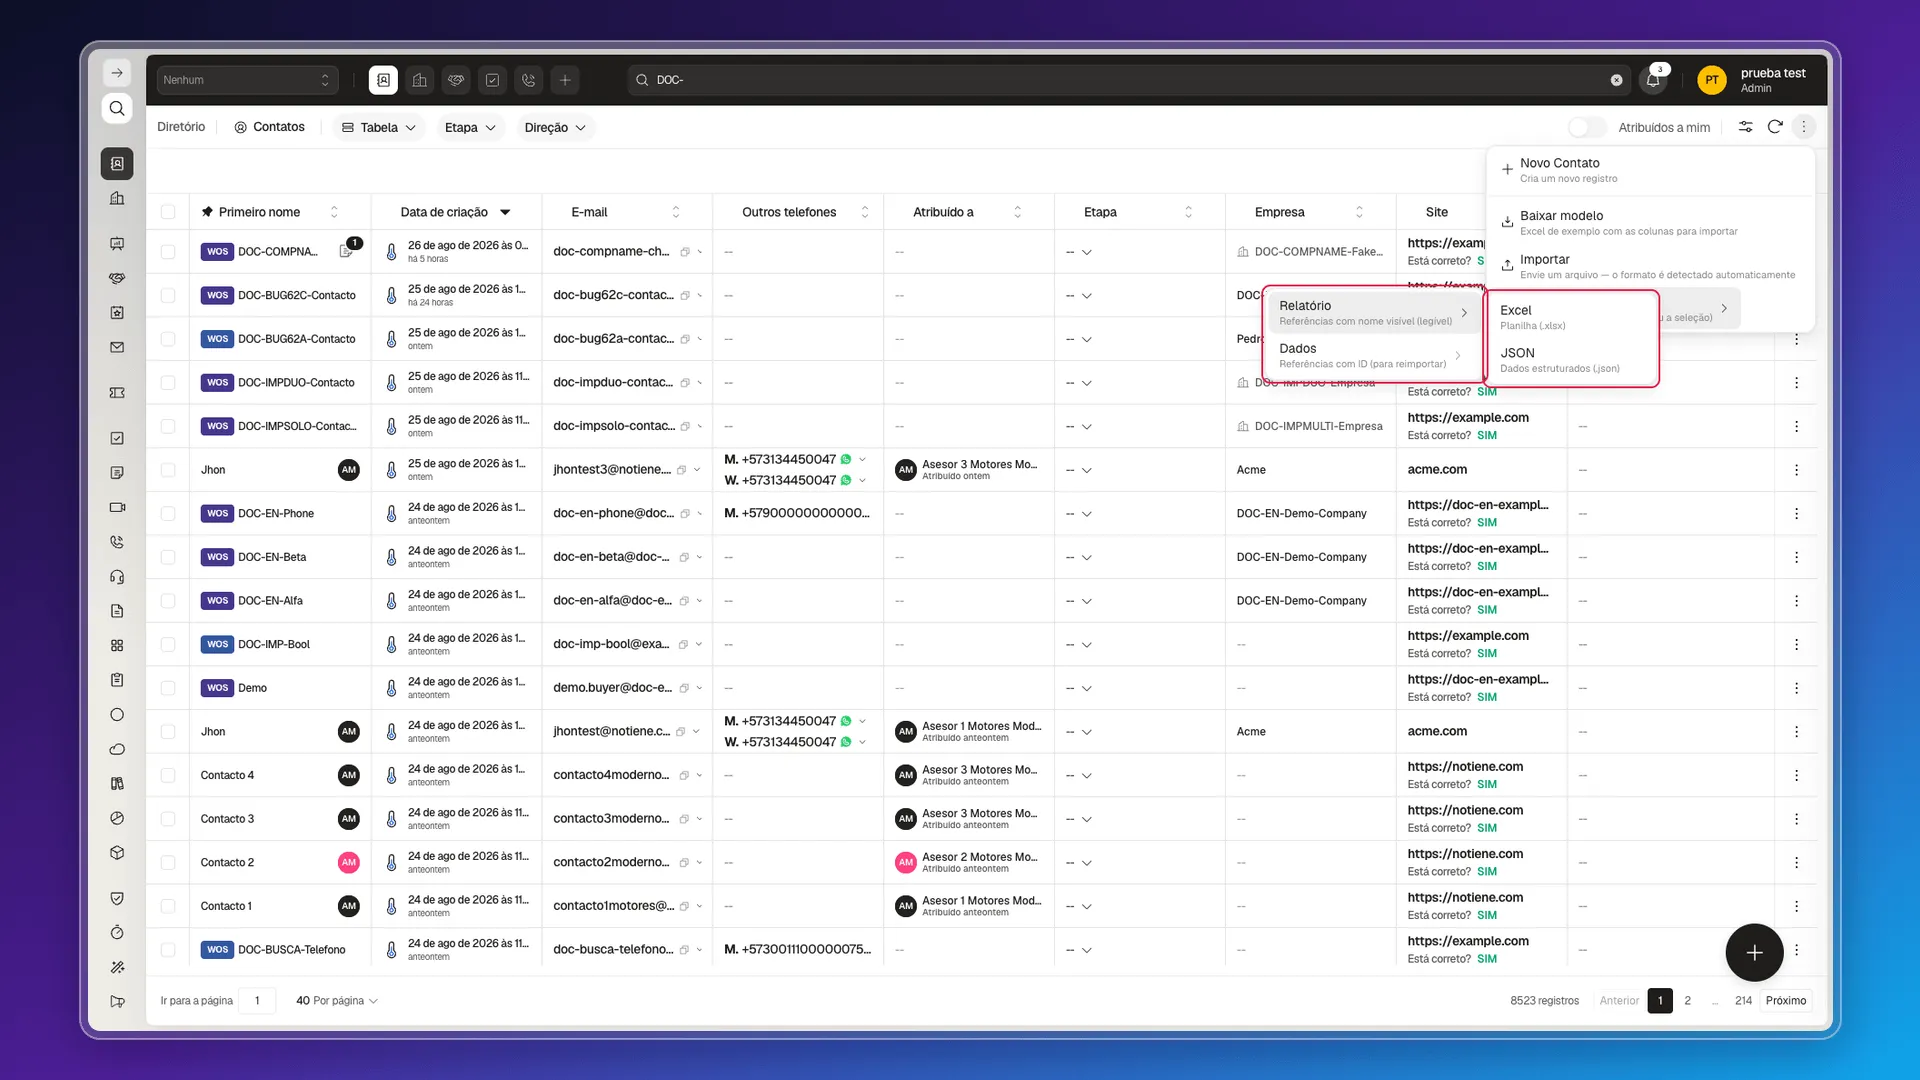Choose Novo Contato menu entry
The image size is (1920, 1080).
(1650, 170)
